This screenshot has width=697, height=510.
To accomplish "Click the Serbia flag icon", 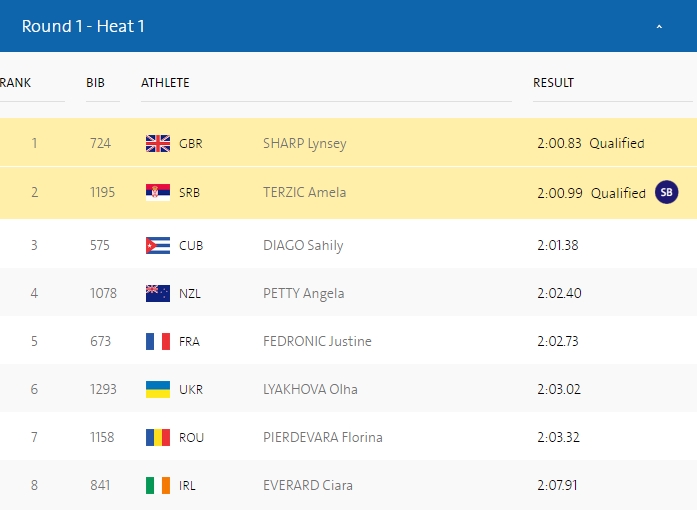I will (x=158, y=192).
